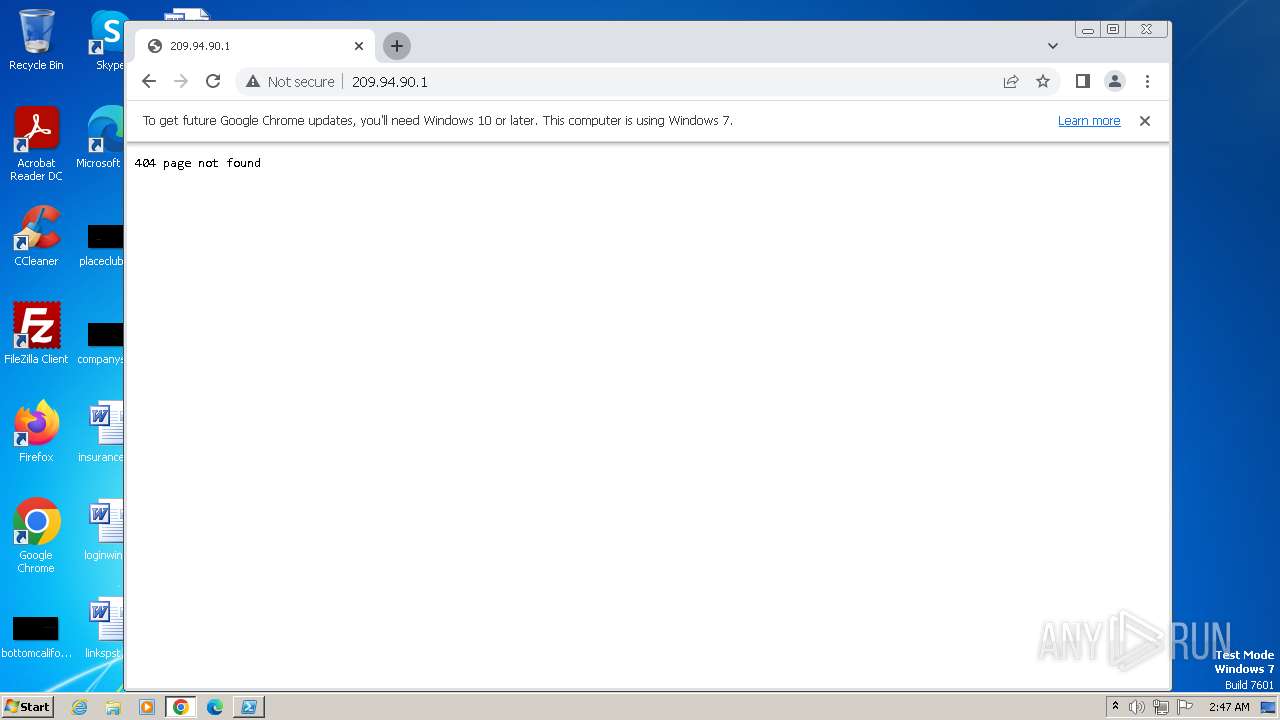Image resolution: width=1280 pixels, height=720 pixels.
Task: Select the Skype desktop shortcut
Action: pyautogui.click(x=108, y=40)
